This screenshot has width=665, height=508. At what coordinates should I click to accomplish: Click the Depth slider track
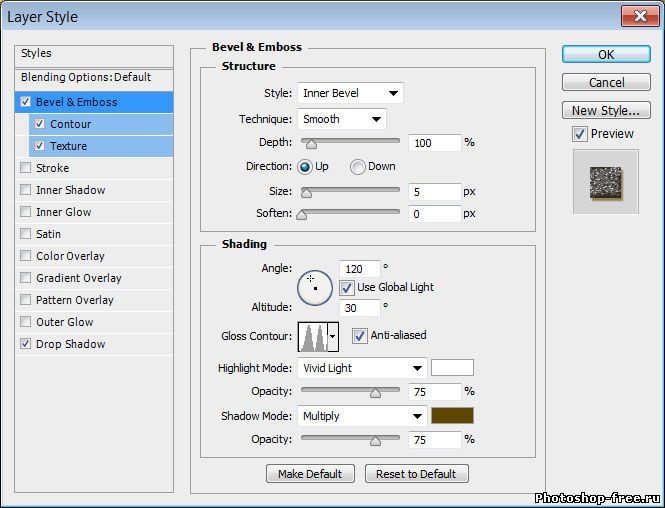click(350, 143)
